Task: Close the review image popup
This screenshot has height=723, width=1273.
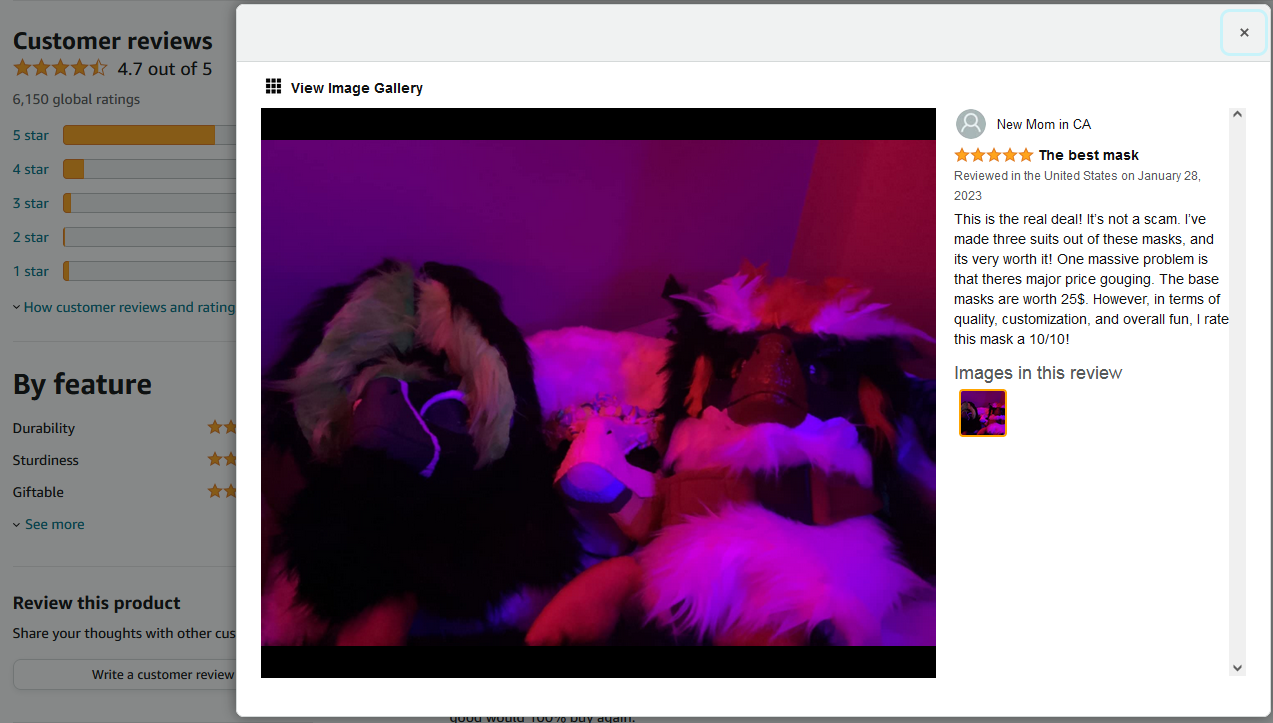Action: click(x=1244, y=33)
